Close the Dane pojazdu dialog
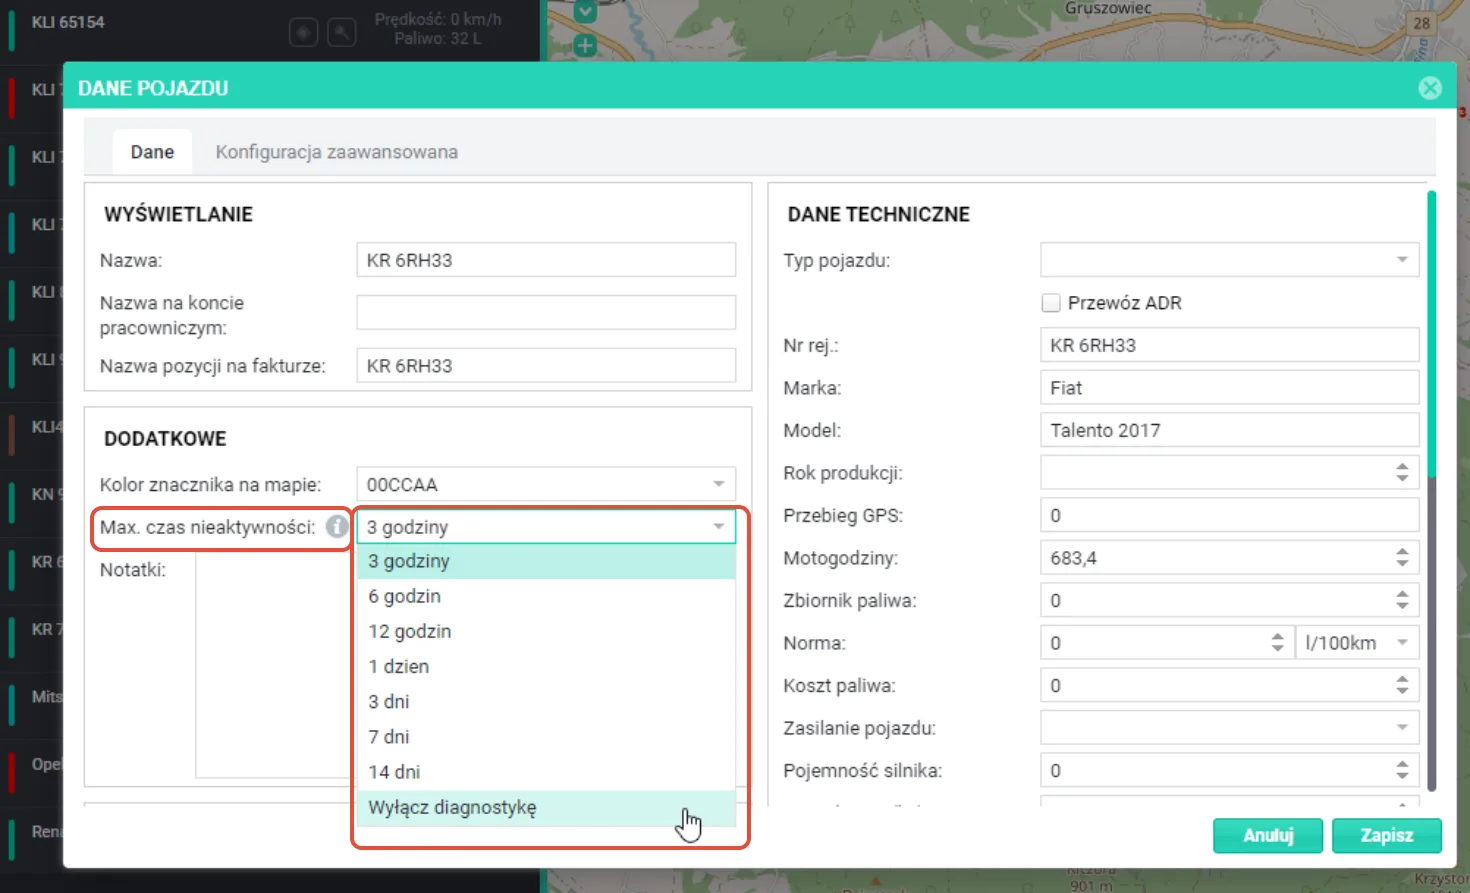 pos(1430,88)
